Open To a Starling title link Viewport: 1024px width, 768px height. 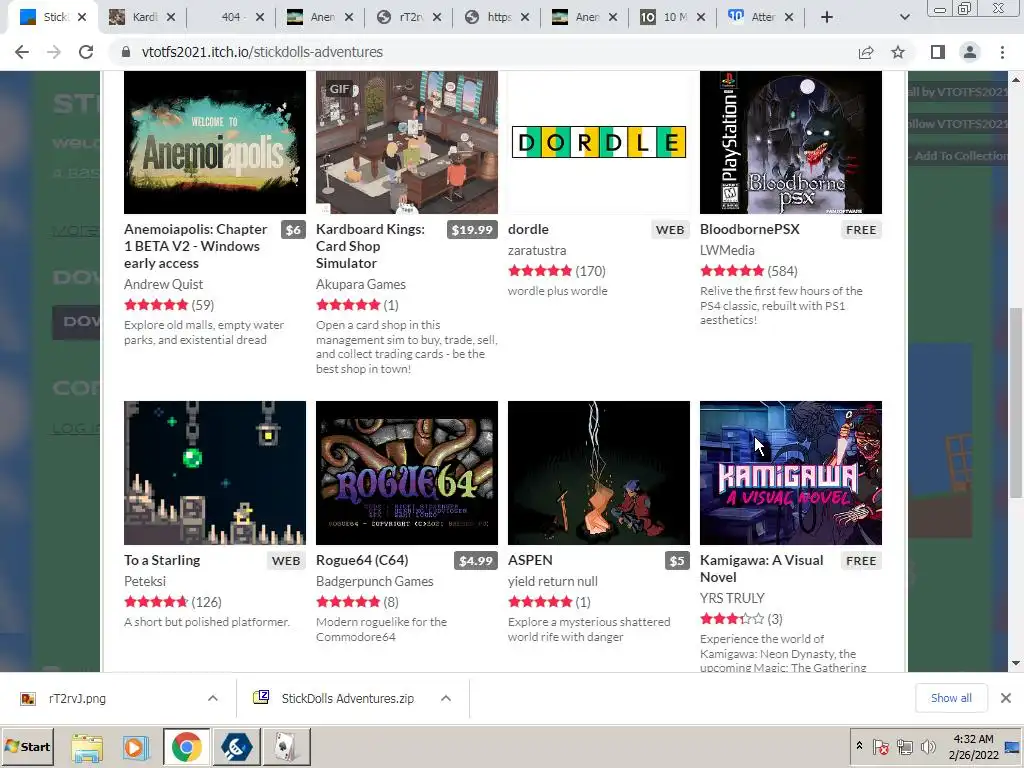[162, 560]
